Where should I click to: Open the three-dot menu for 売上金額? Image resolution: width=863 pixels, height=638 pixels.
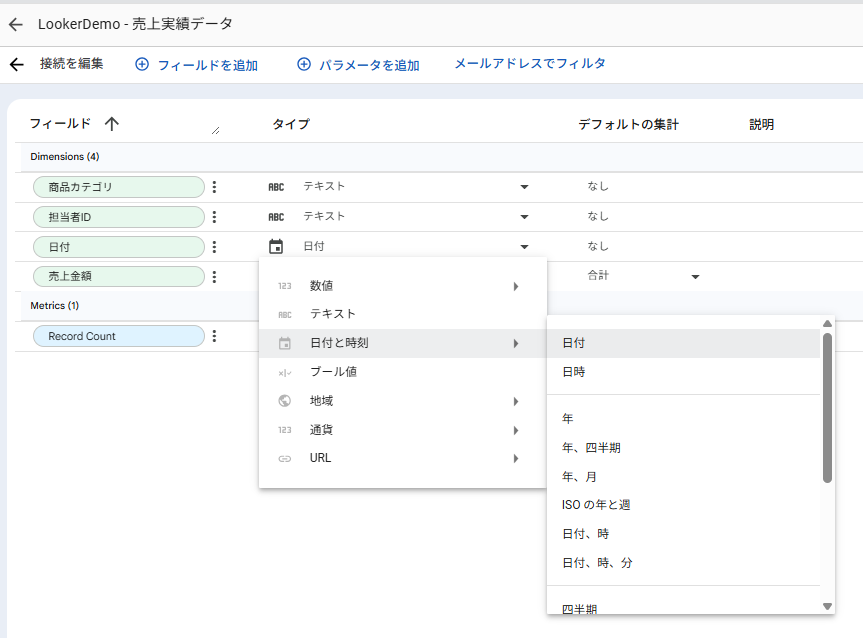pyautogui.click(x=215, y=276)
